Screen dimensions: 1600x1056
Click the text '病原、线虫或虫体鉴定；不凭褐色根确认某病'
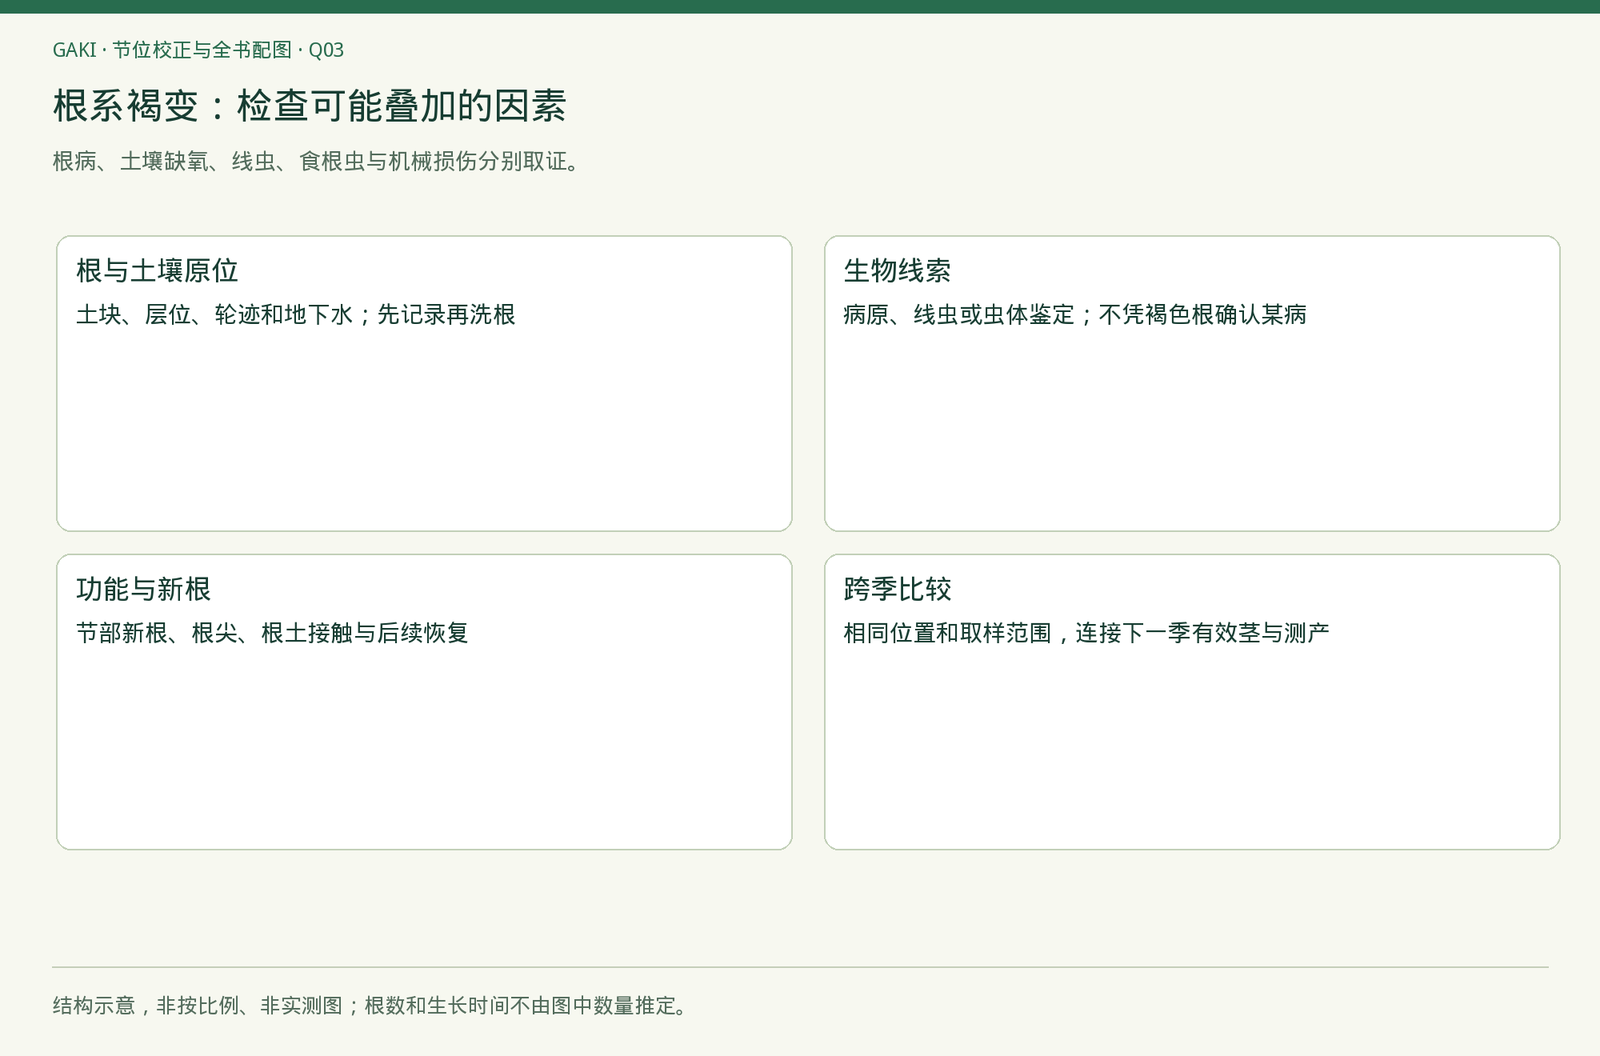1075,315
